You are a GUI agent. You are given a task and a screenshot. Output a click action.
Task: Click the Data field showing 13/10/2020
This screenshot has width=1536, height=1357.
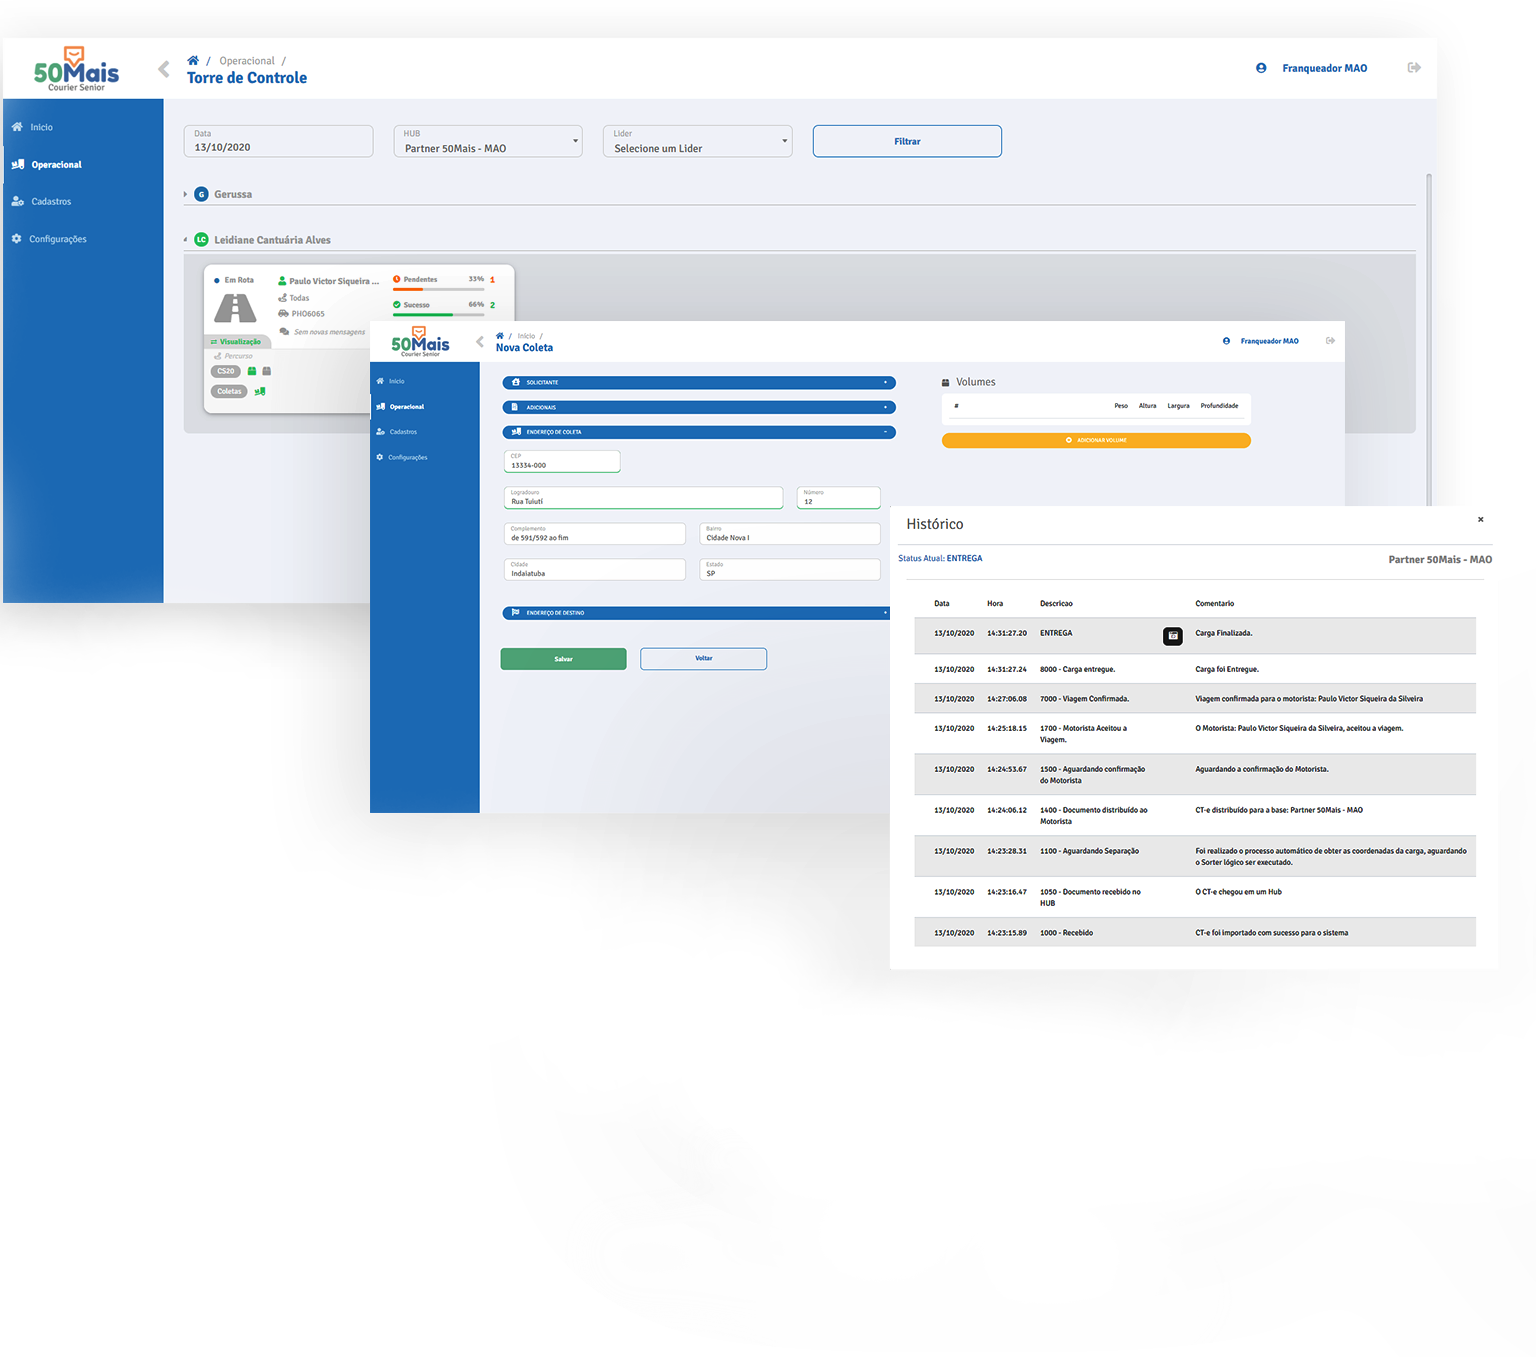pyautogui.click(x=278, y=141)
